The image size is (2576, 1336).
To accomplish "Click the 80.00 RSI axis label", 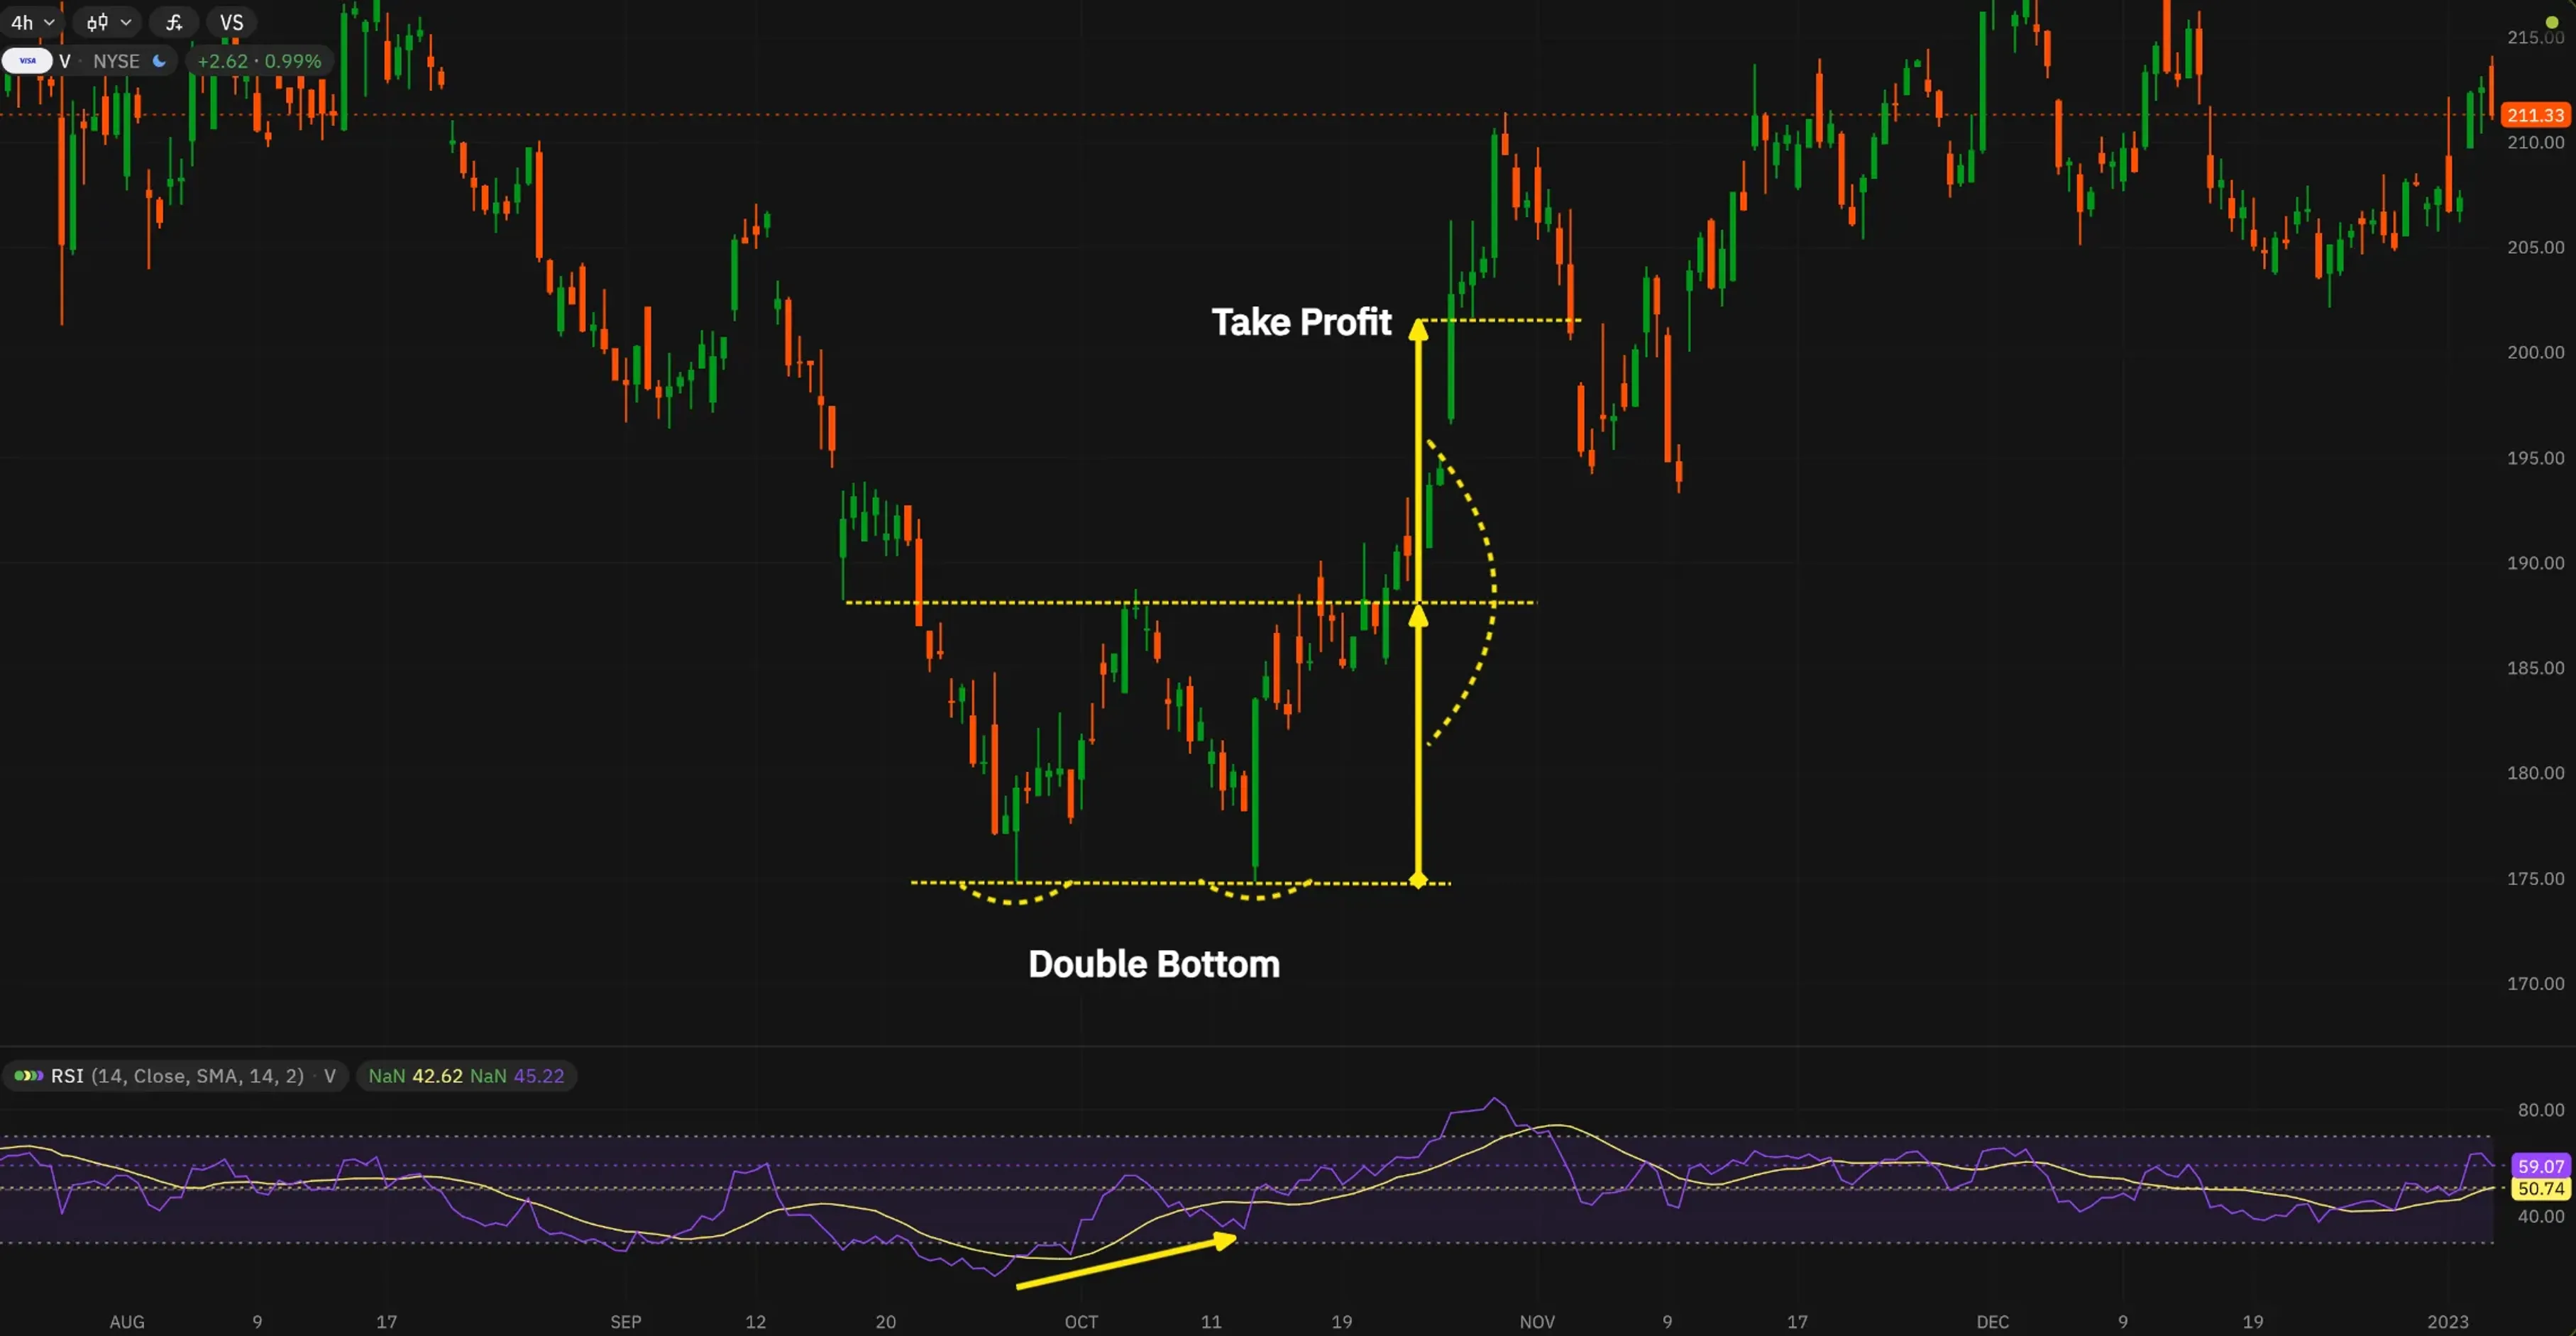I will (2540, 1110).
